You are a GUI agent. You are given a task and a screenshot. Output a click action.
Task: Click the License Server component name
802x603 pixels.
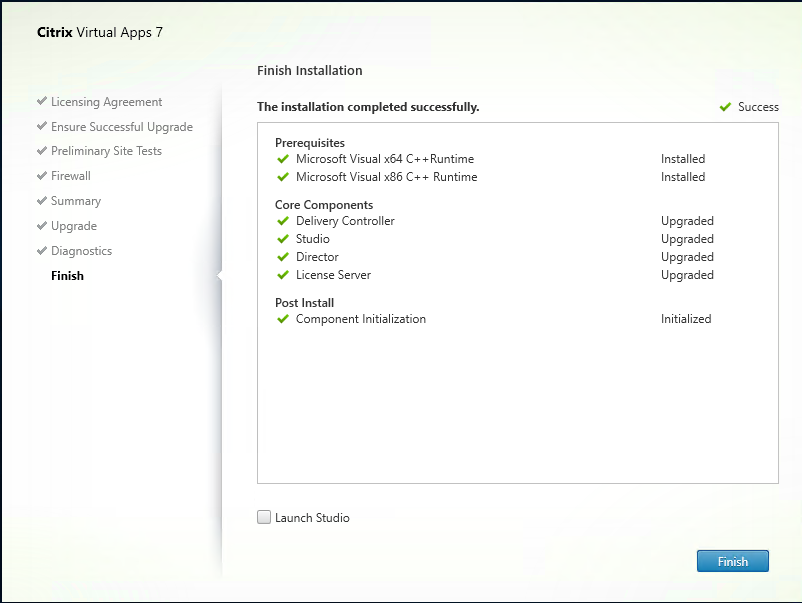click(x=333, y=275)
